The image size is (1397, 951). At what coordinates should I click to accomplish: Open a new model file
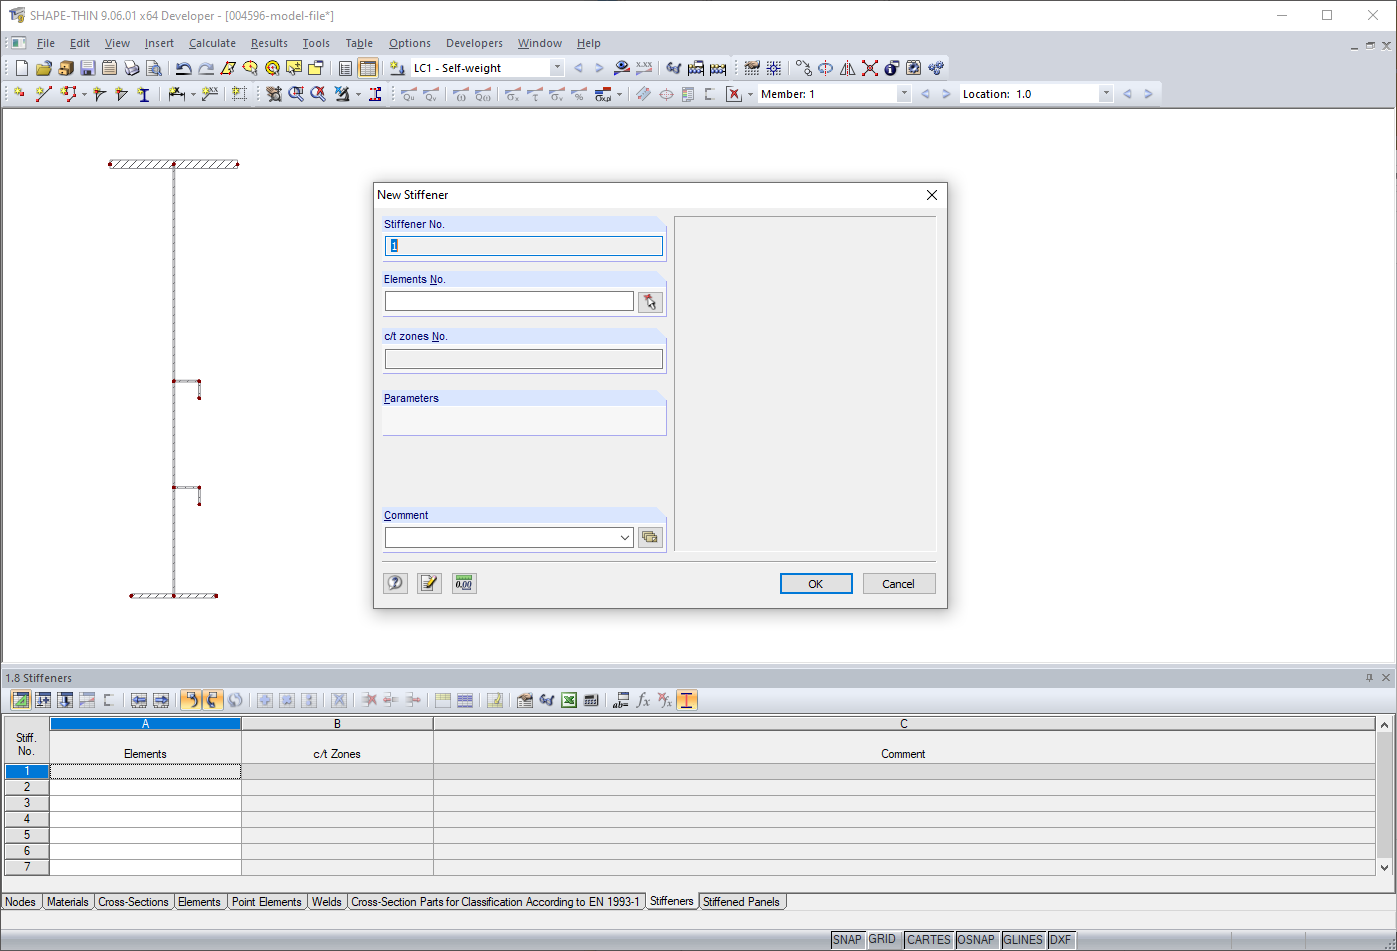click(20, 67)
